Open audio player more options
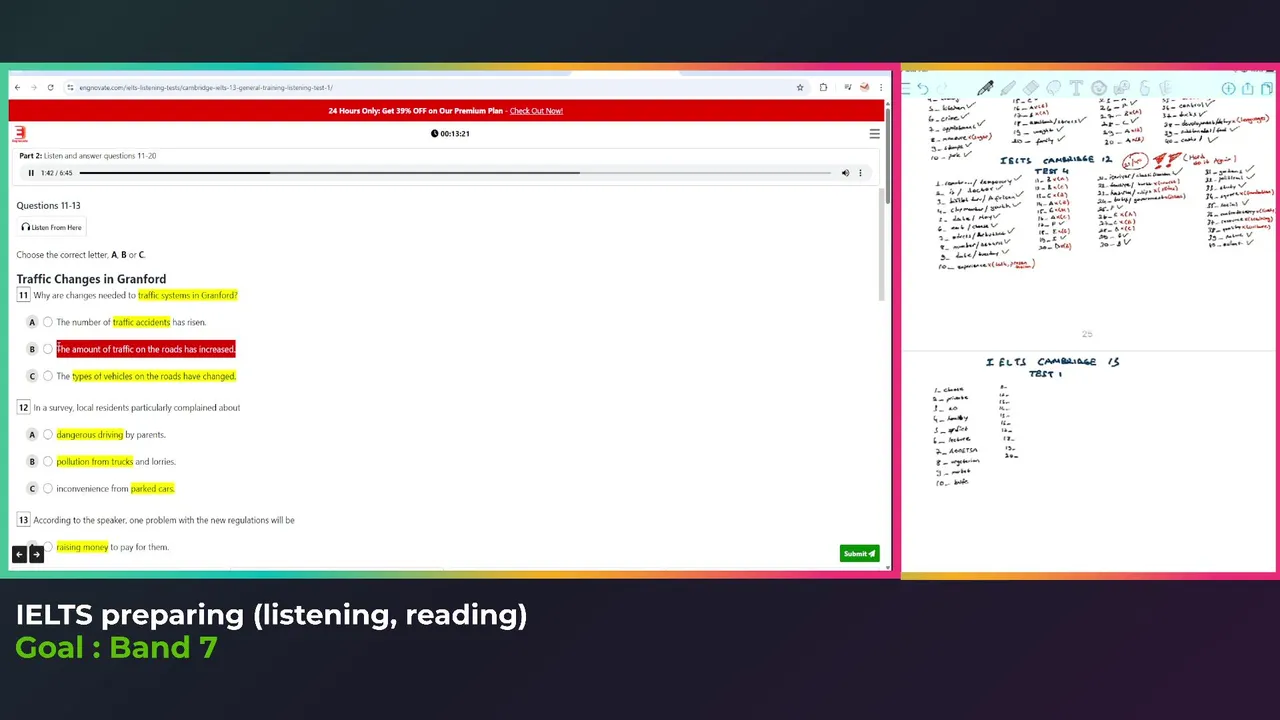The image size is (1280, 720). pyautogui.click(x=860, y=173)
